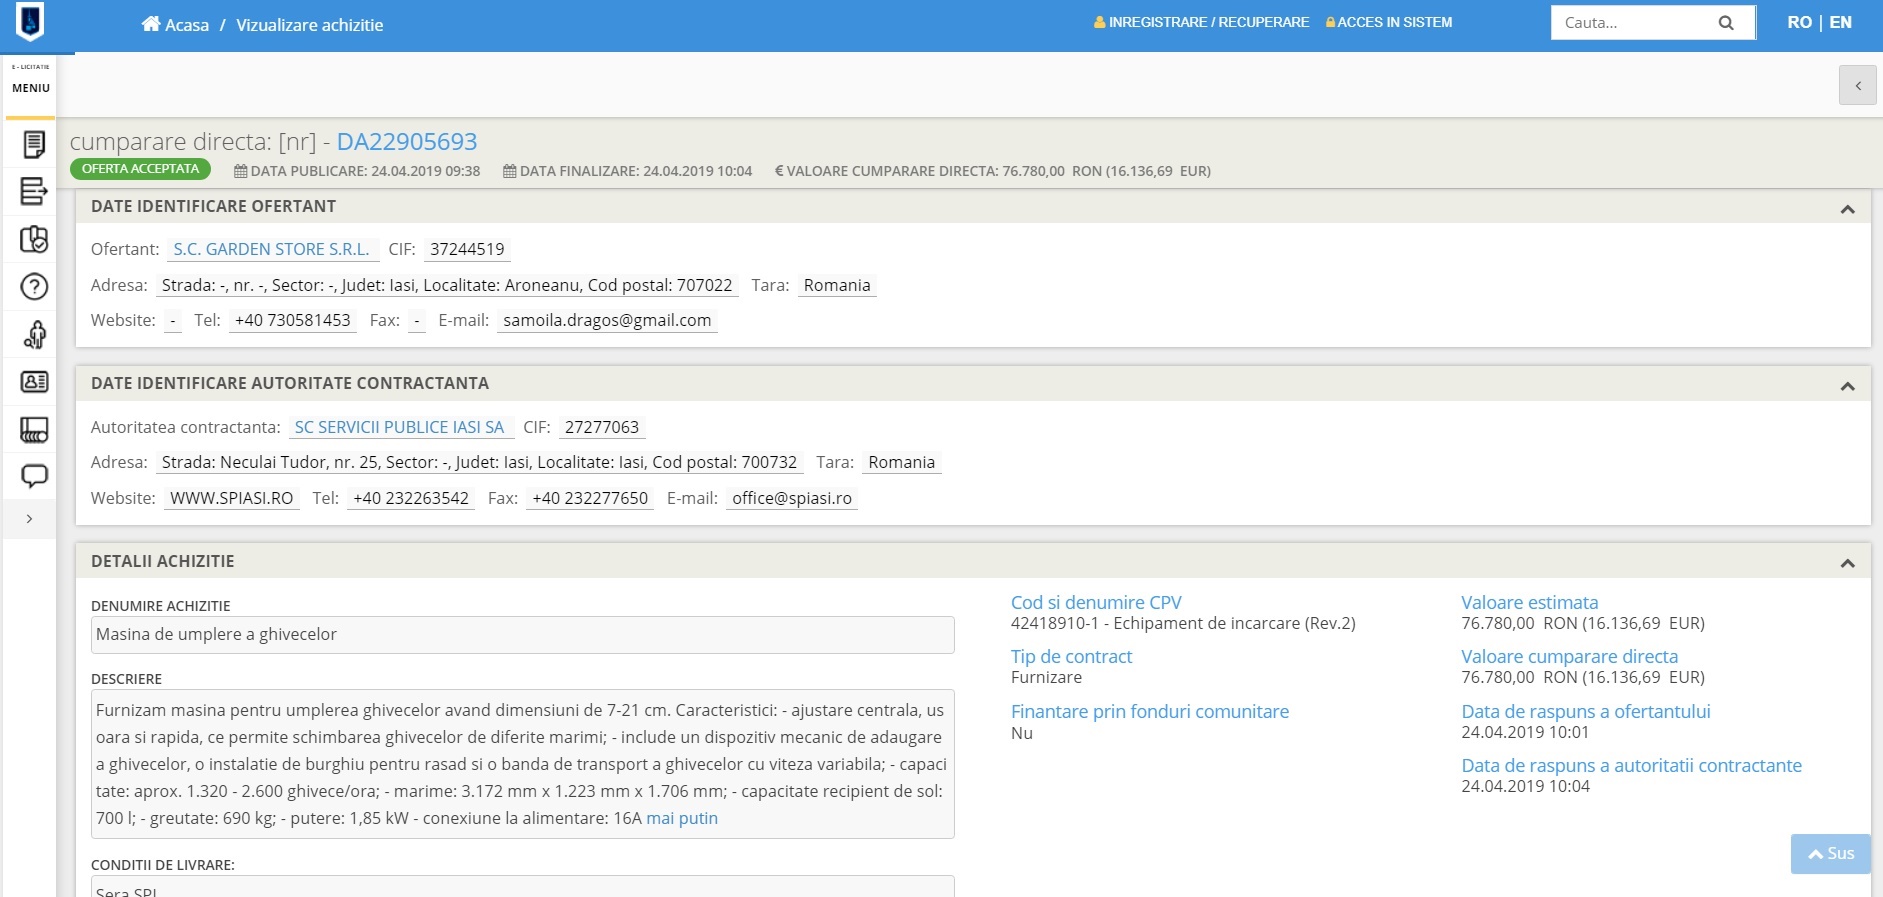Collapse the DETALII ACHIZITIE section
Image resolution: width=1883 pixels, height=897 pixels.
pos(1847,564)
